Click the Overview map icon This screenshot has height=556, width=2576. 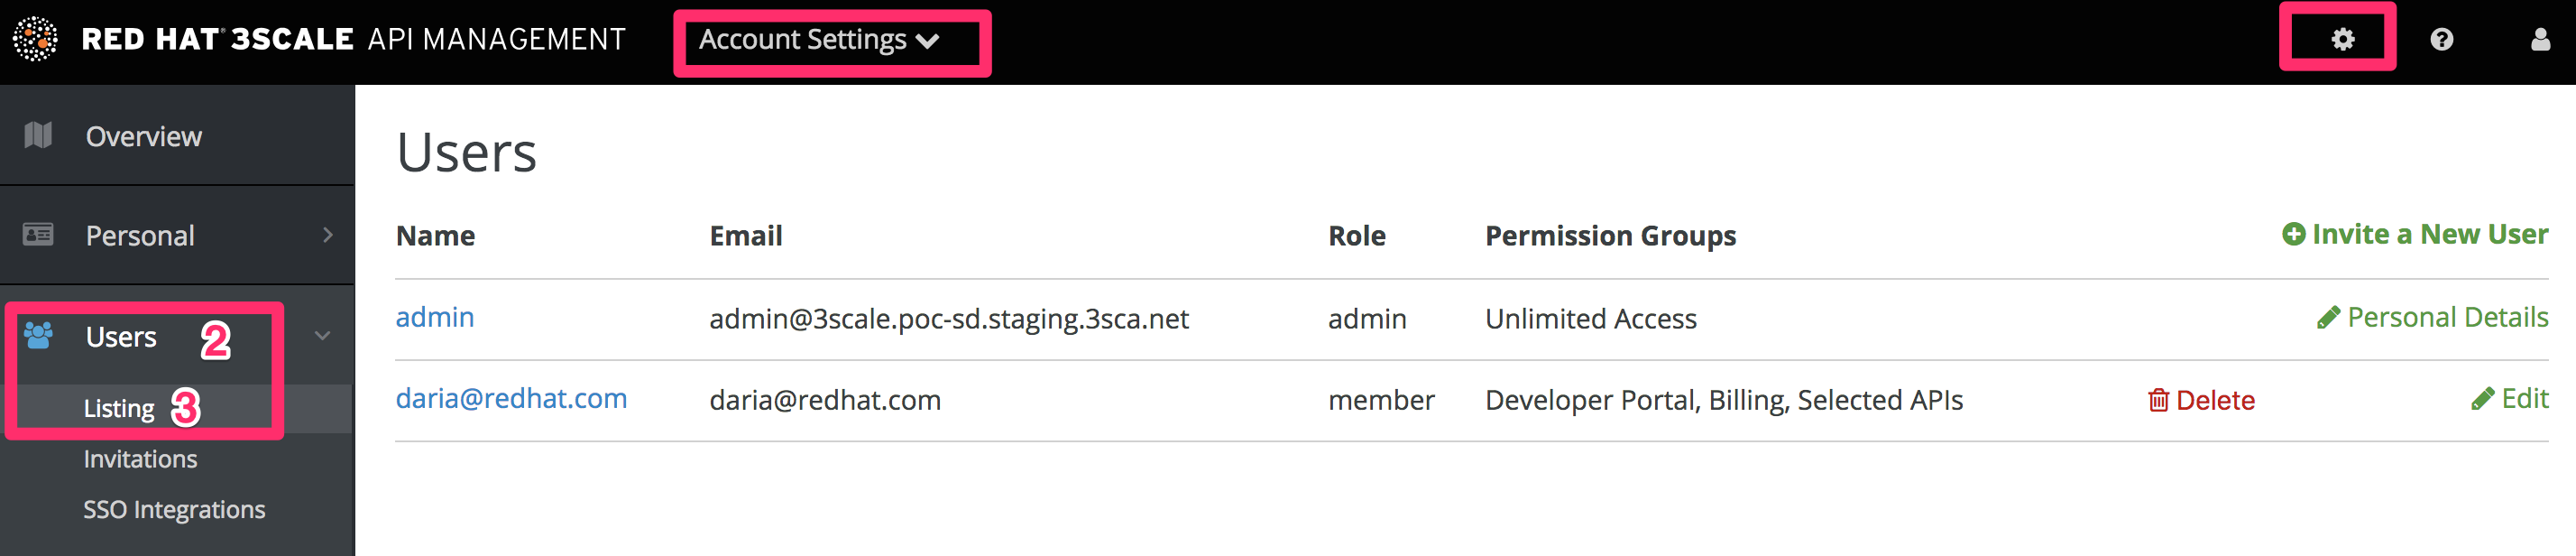point(38,135)
